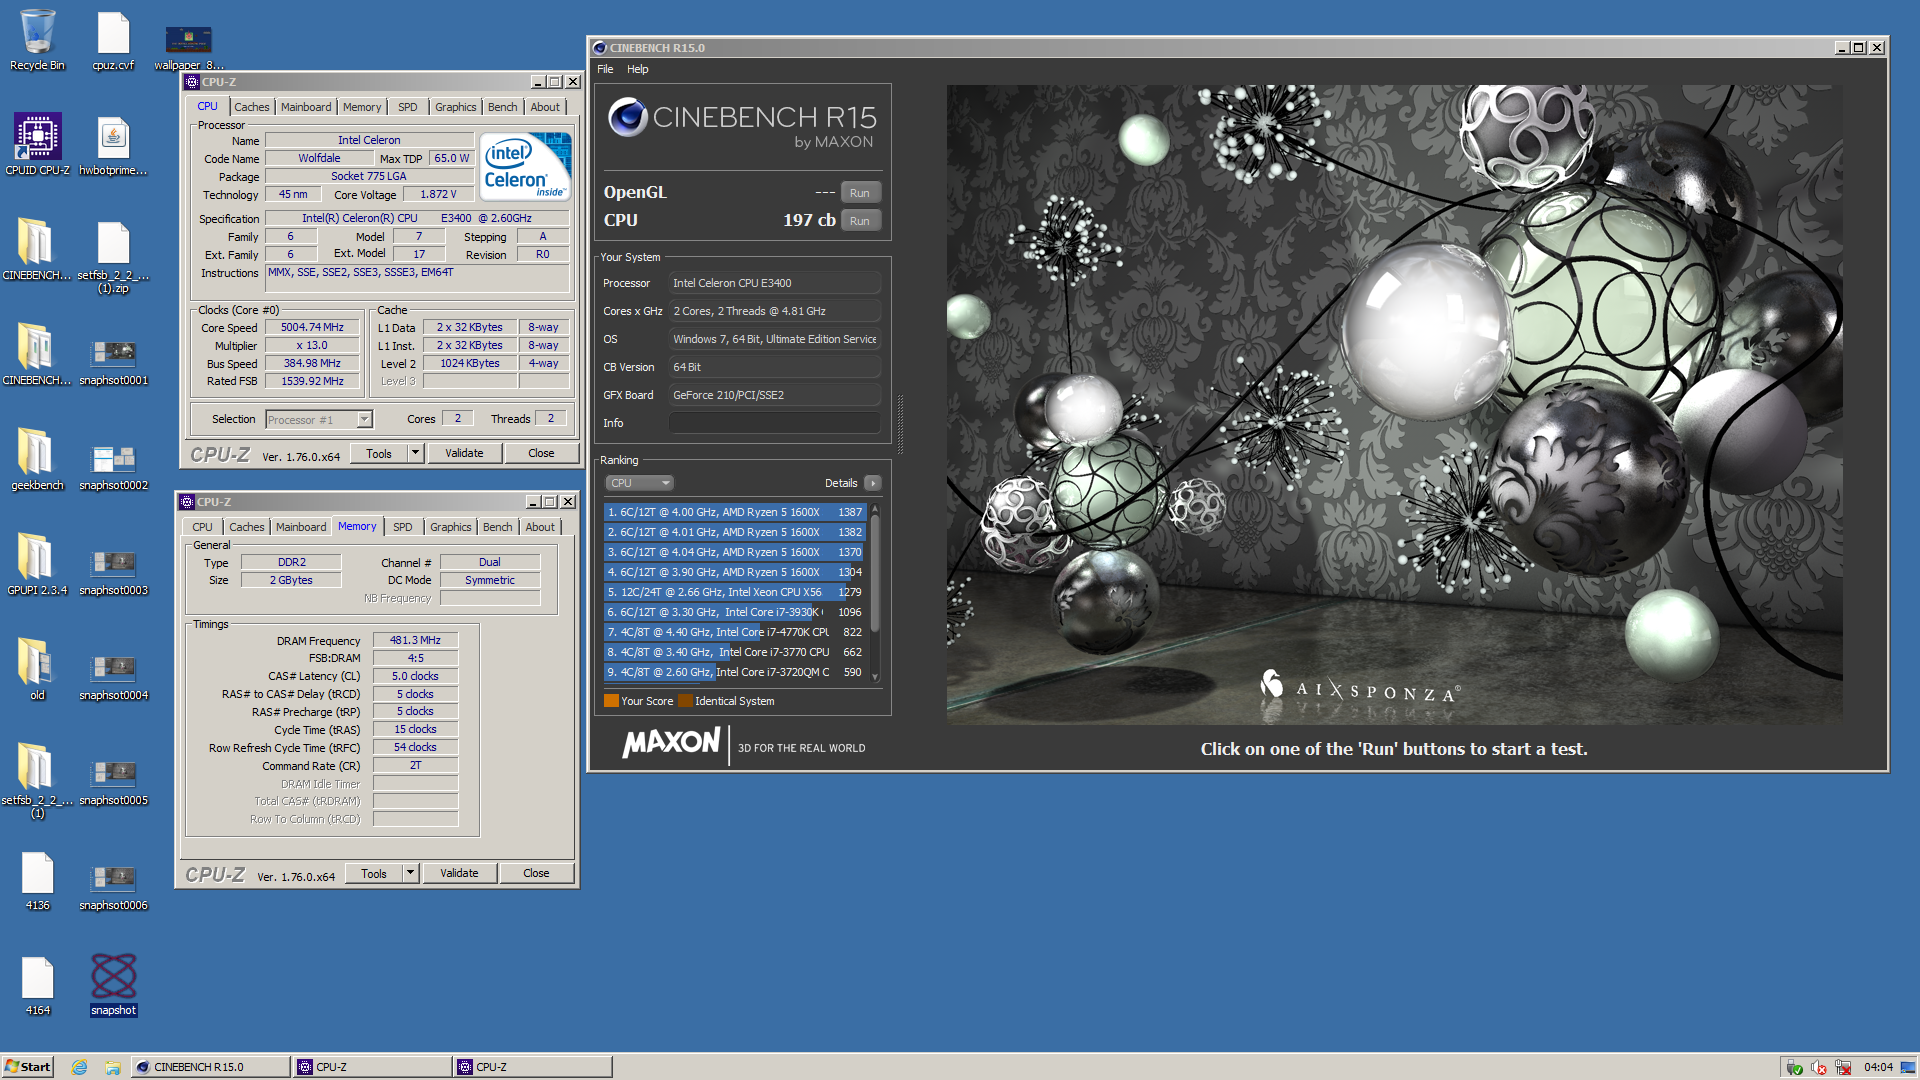Open the file named 4136
This screenshot has width=1920, height=1080.
[x=37, y=880]
